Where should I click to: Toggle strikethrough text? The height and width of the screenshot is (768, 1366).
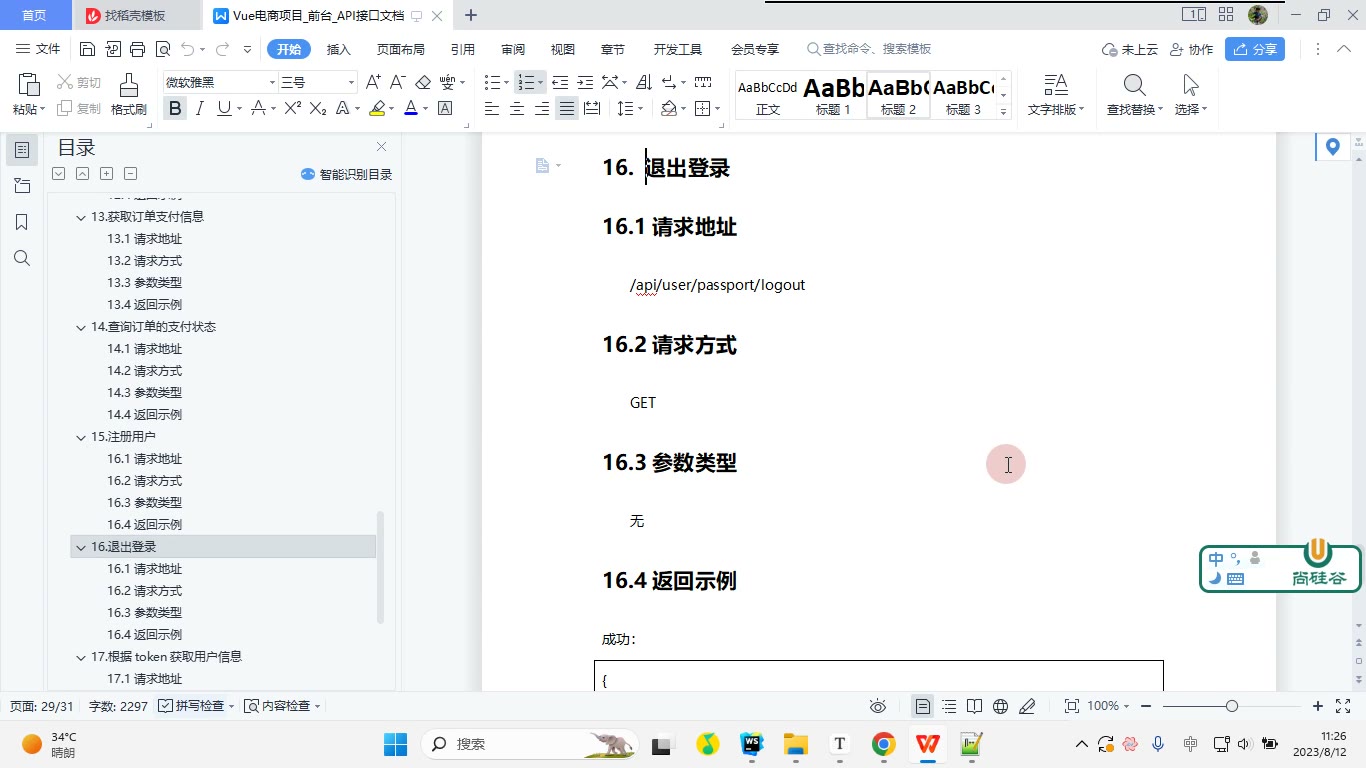coord(258,108)
